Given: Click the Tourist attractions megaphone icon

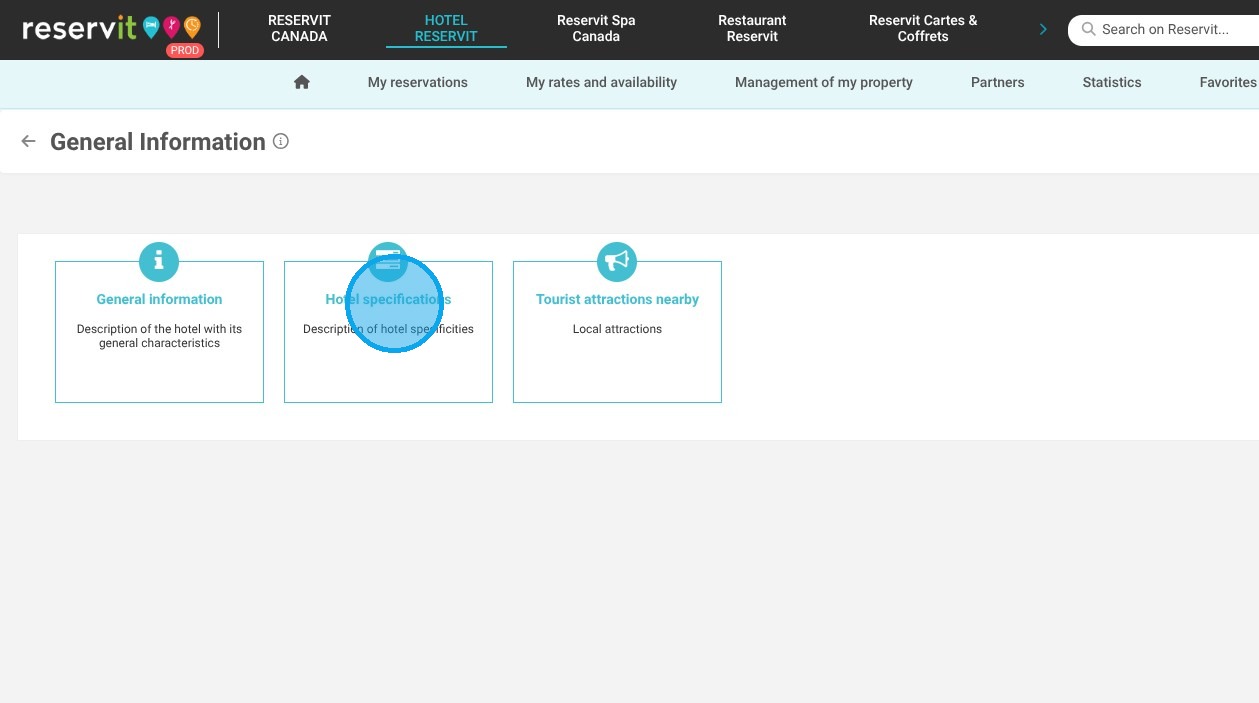Looking at the screenshot, I should (617, 262).
